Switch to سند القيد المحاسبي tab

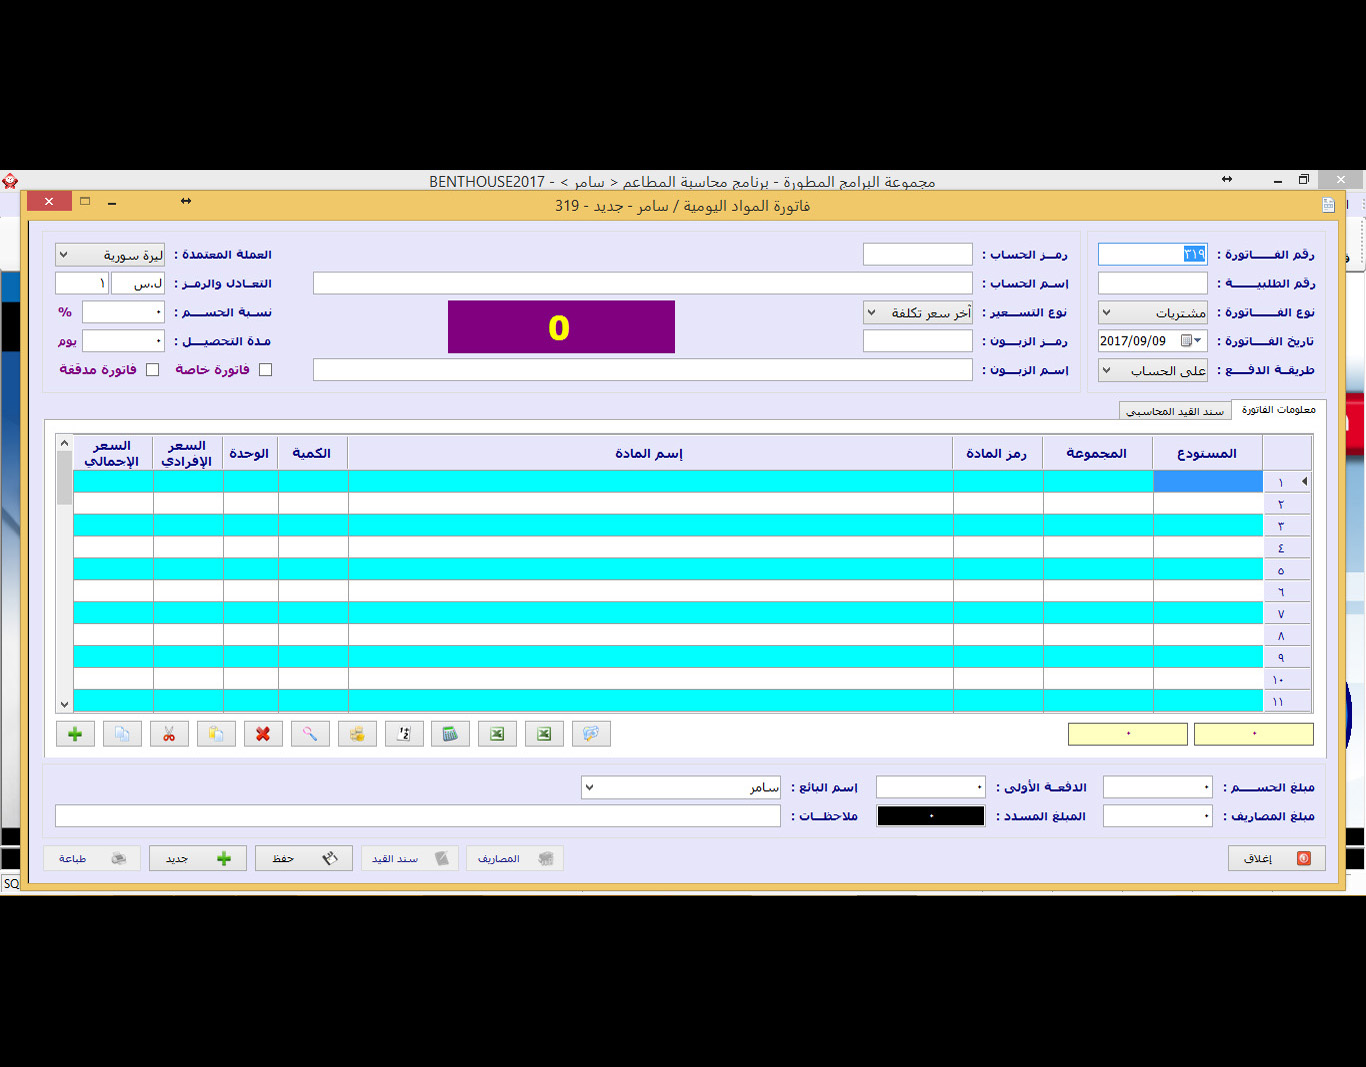[1174, 411]
